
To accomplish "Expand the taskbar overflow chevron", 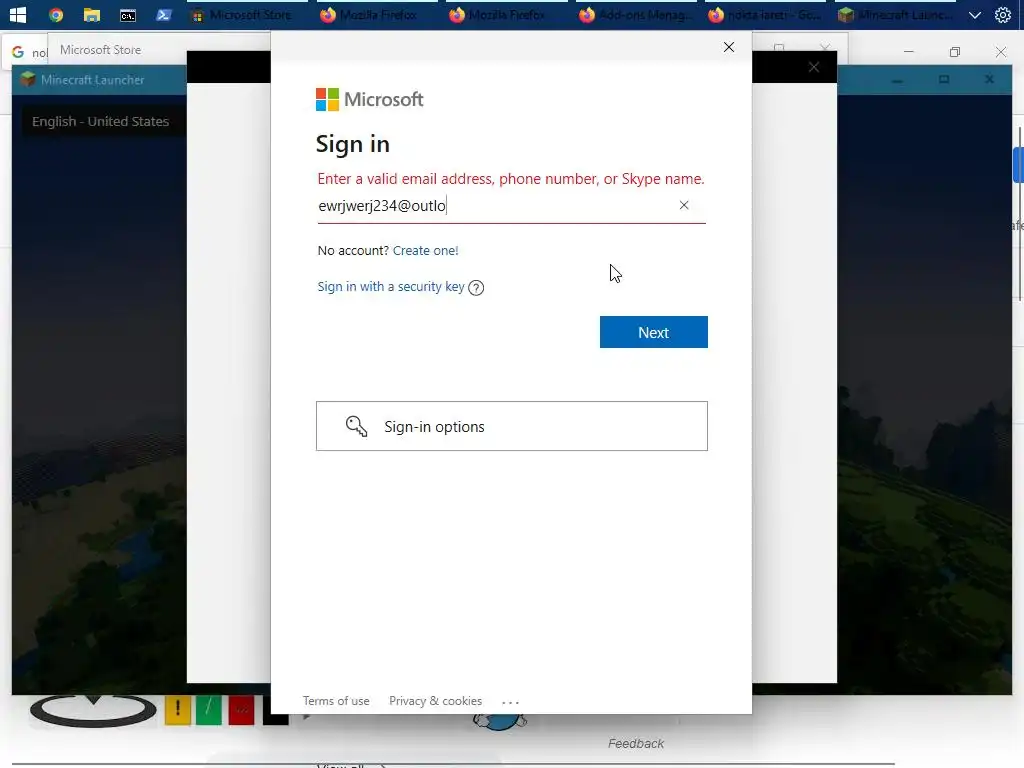I will click(x=974, y=14).
